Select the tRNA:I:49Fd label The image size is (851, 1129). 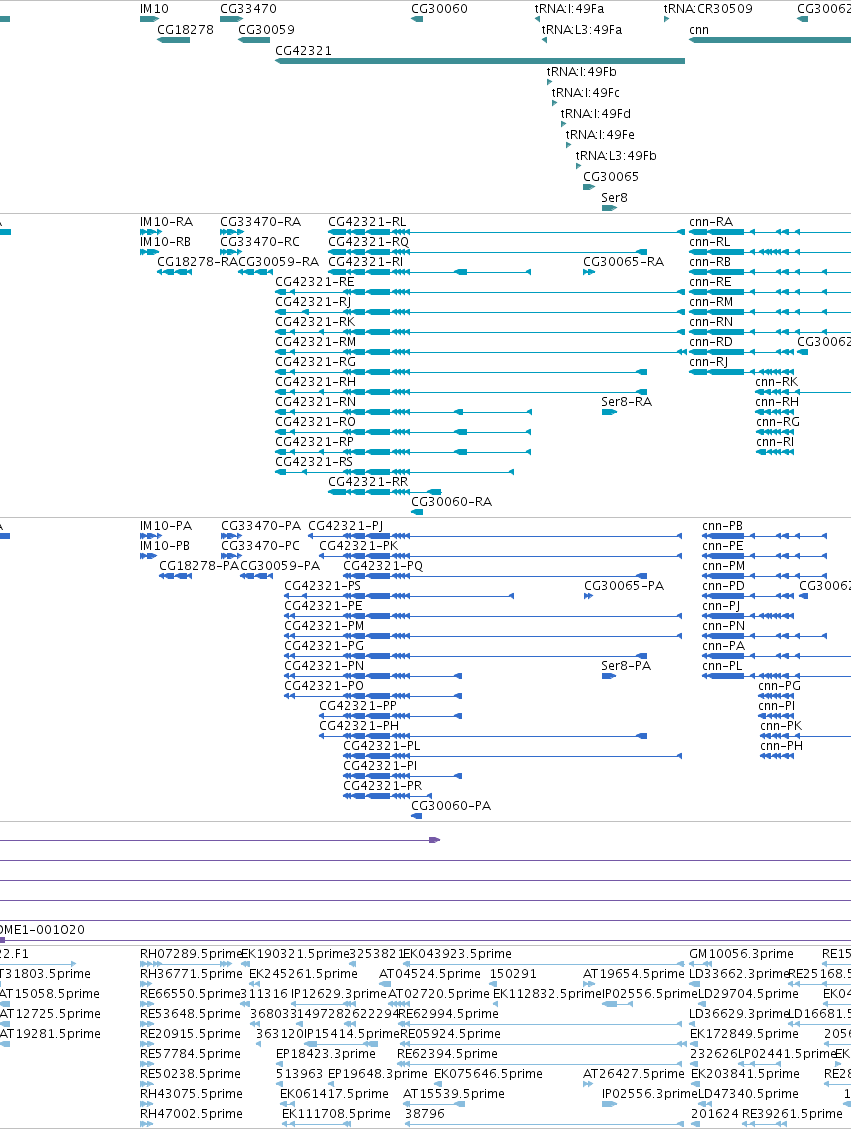tap(595, 113)
